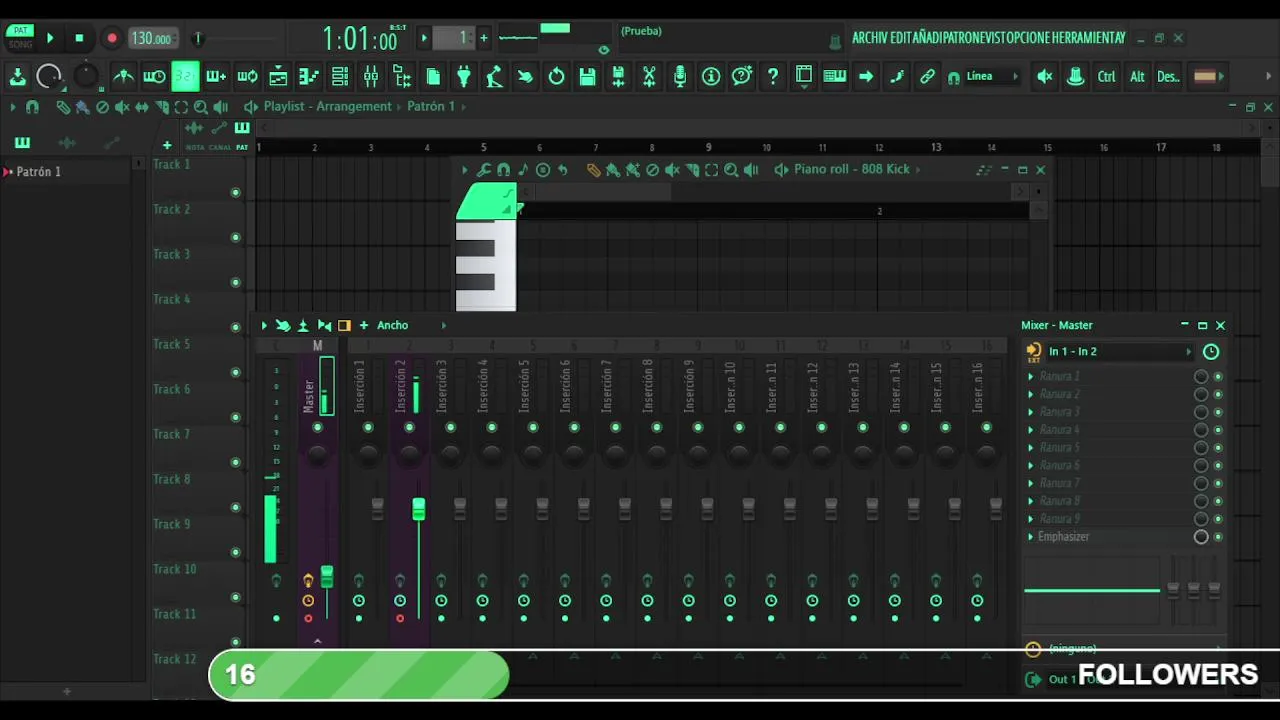Click the Inserción 4 volume fader
Screen dimensions: 1280x720
501,509
